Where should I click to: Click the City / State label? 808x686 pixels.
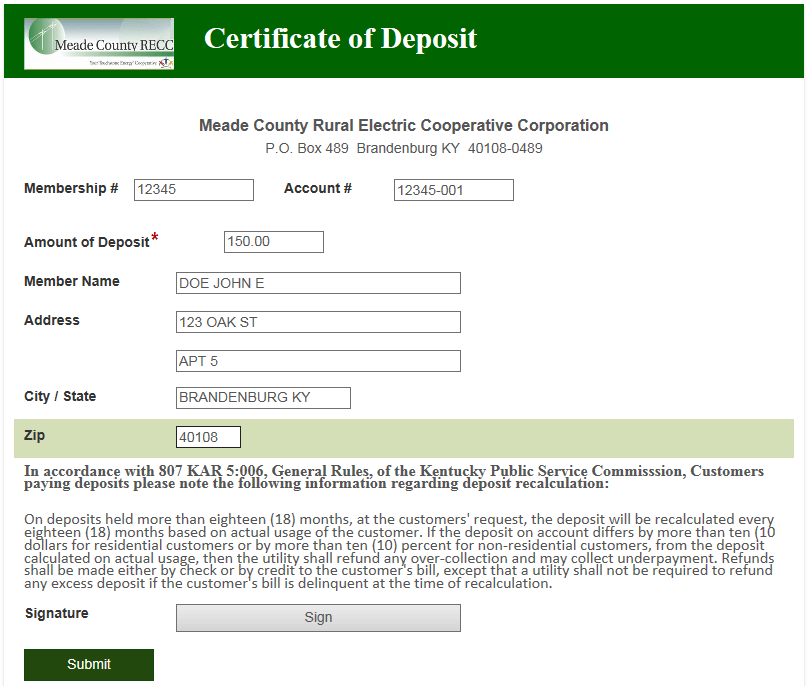[60, 396]
